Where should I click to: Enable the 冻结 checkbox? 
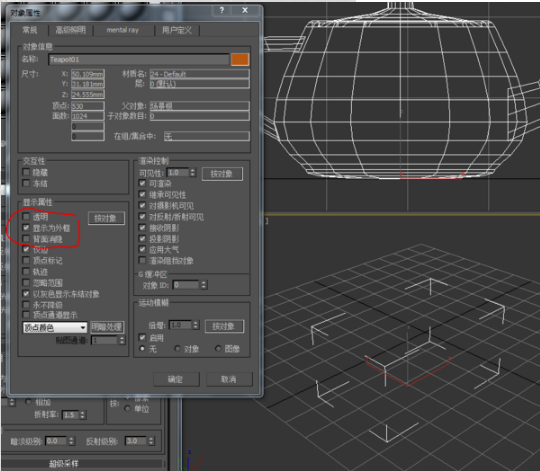[x=26, y=183]
